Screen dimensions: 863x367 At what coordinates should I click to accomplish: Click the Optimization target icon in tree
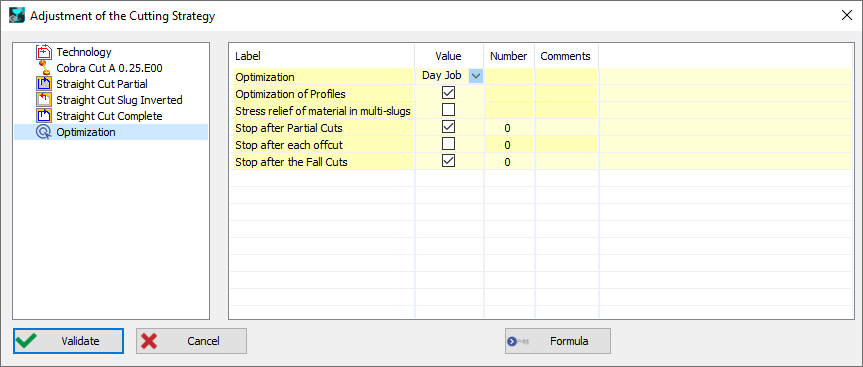43,132
